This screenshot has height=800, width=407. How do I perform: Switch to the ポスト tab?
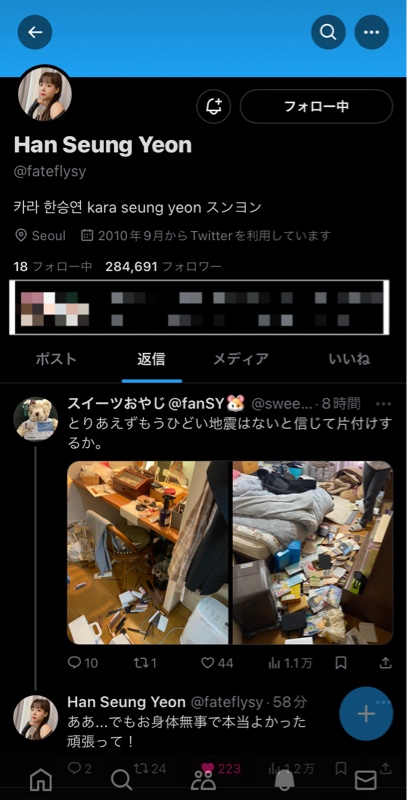point(56,359)
